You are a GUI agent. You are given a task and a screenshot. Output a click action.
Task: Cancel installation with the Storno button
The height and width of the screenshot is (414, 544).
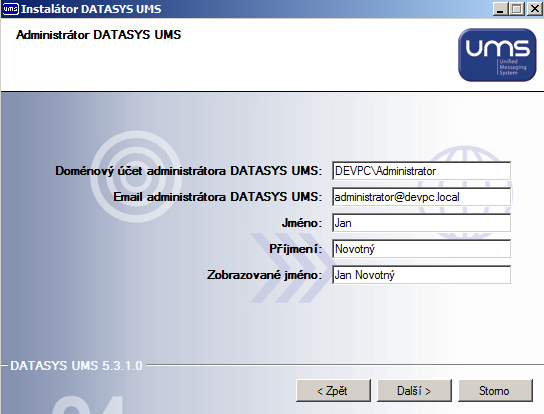pos(495,391)
